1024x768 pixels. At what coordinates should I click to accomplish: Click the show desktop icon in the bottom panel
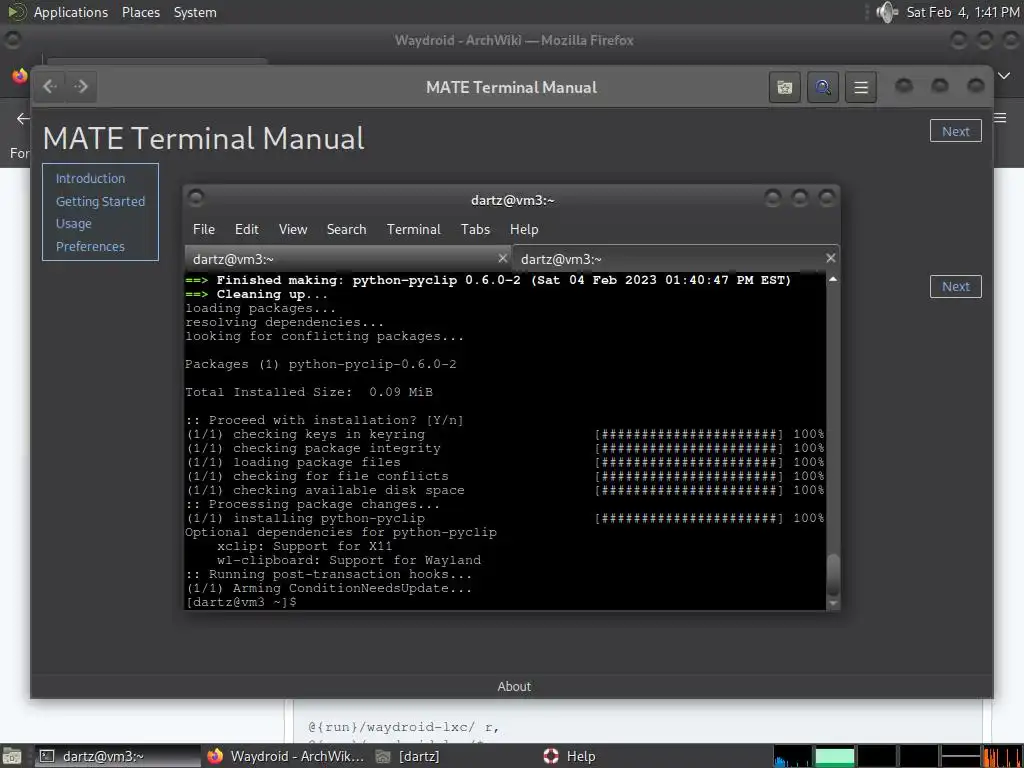click(12, 756)
